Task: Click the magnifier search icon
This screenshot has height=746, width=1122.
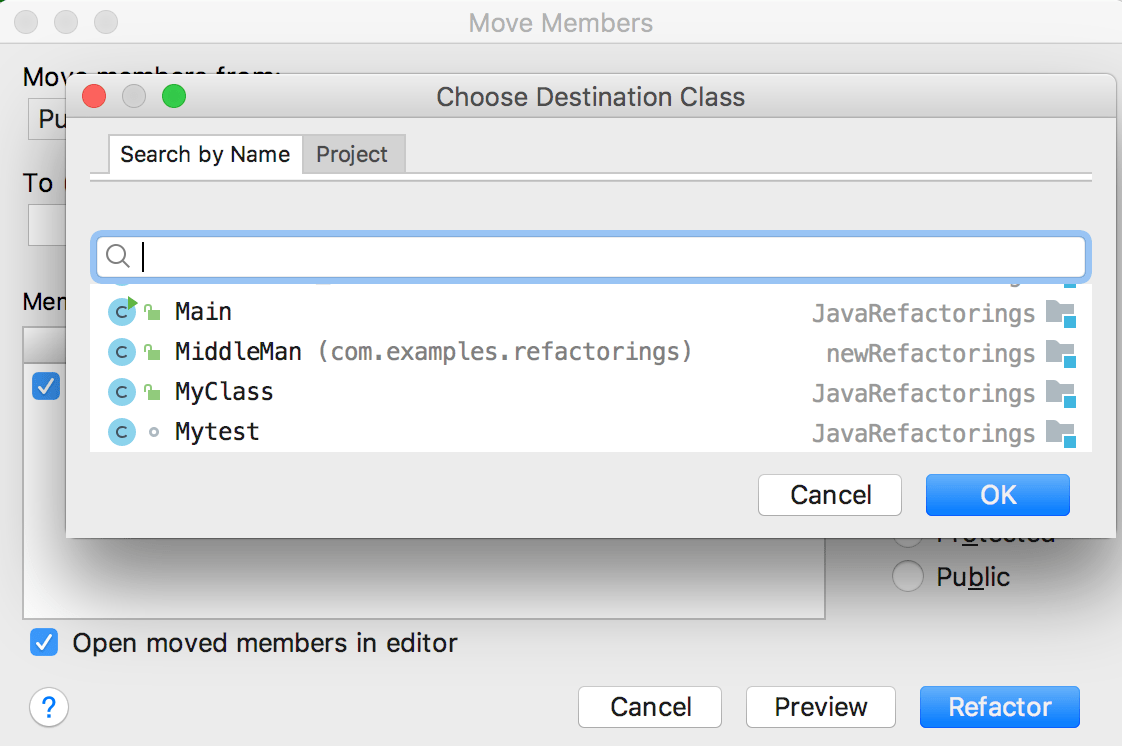Action: pyautogui.click(x=118, y=257)
